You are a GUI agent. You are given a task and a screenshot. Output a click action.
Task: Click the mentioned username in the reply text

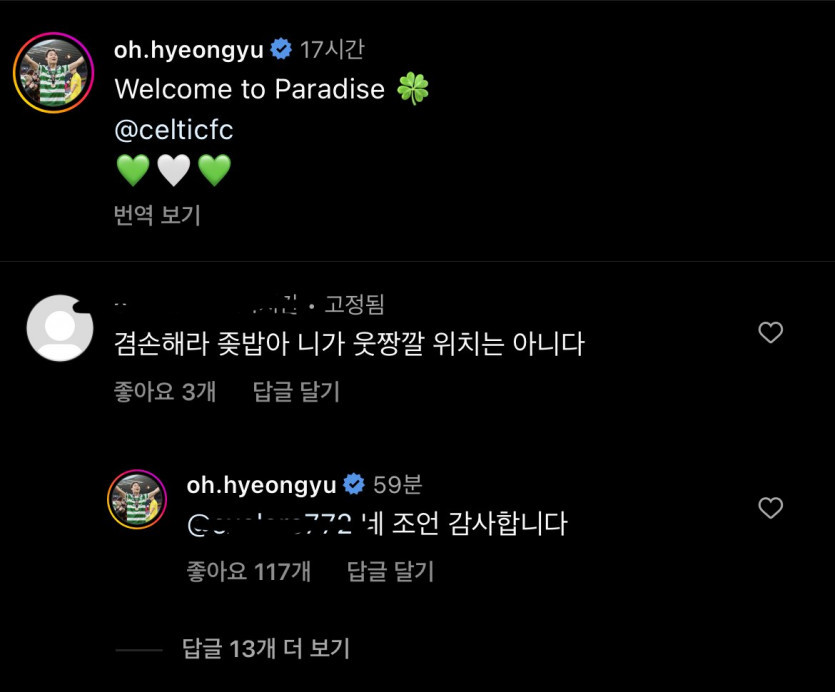click(268, 522)
